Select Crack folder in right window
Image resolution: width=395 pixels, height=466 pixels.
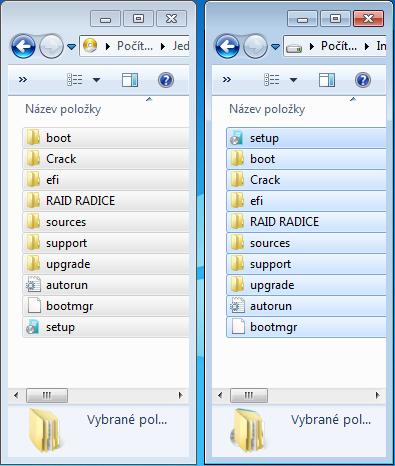[x=306, y=180]
